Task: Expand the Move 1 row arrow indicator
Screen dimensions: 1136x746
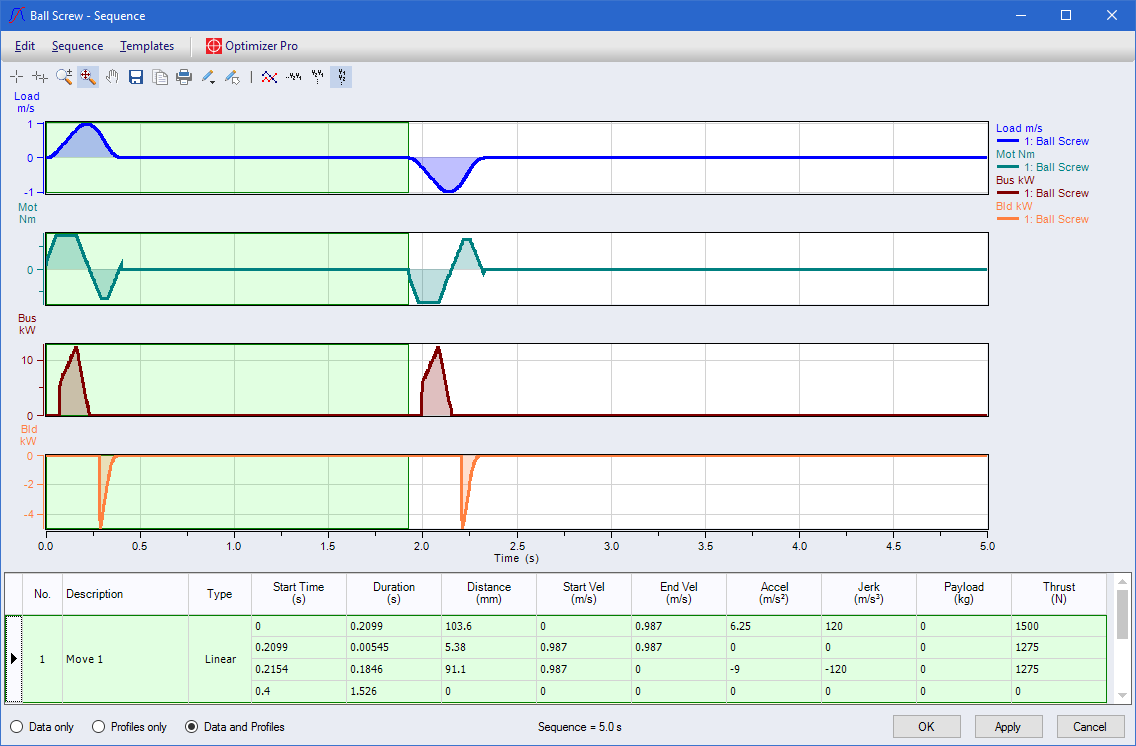Action: [13, 659]
